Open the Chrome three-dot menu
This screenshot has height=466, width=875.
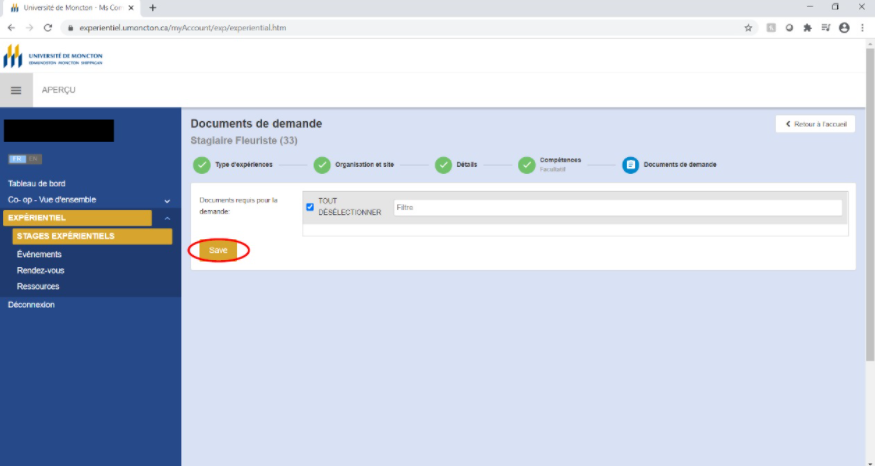click(x=863, y=28)
